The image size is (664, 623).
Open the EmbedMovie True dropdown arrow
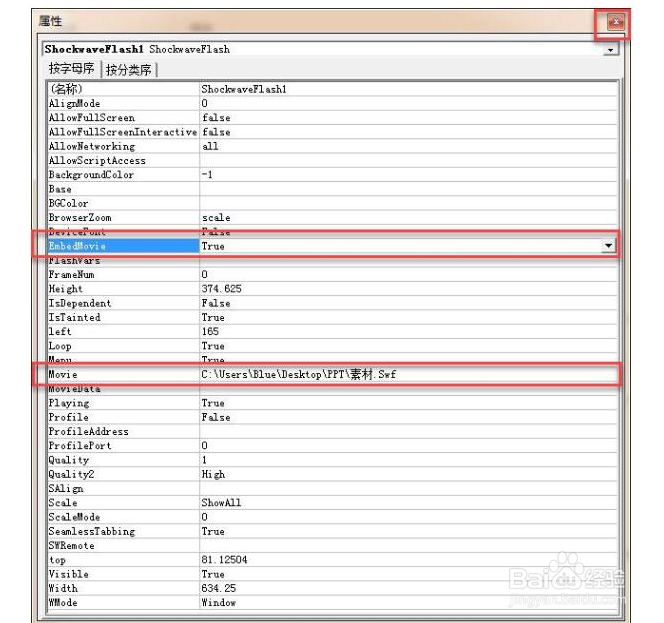tap(609, 246)
